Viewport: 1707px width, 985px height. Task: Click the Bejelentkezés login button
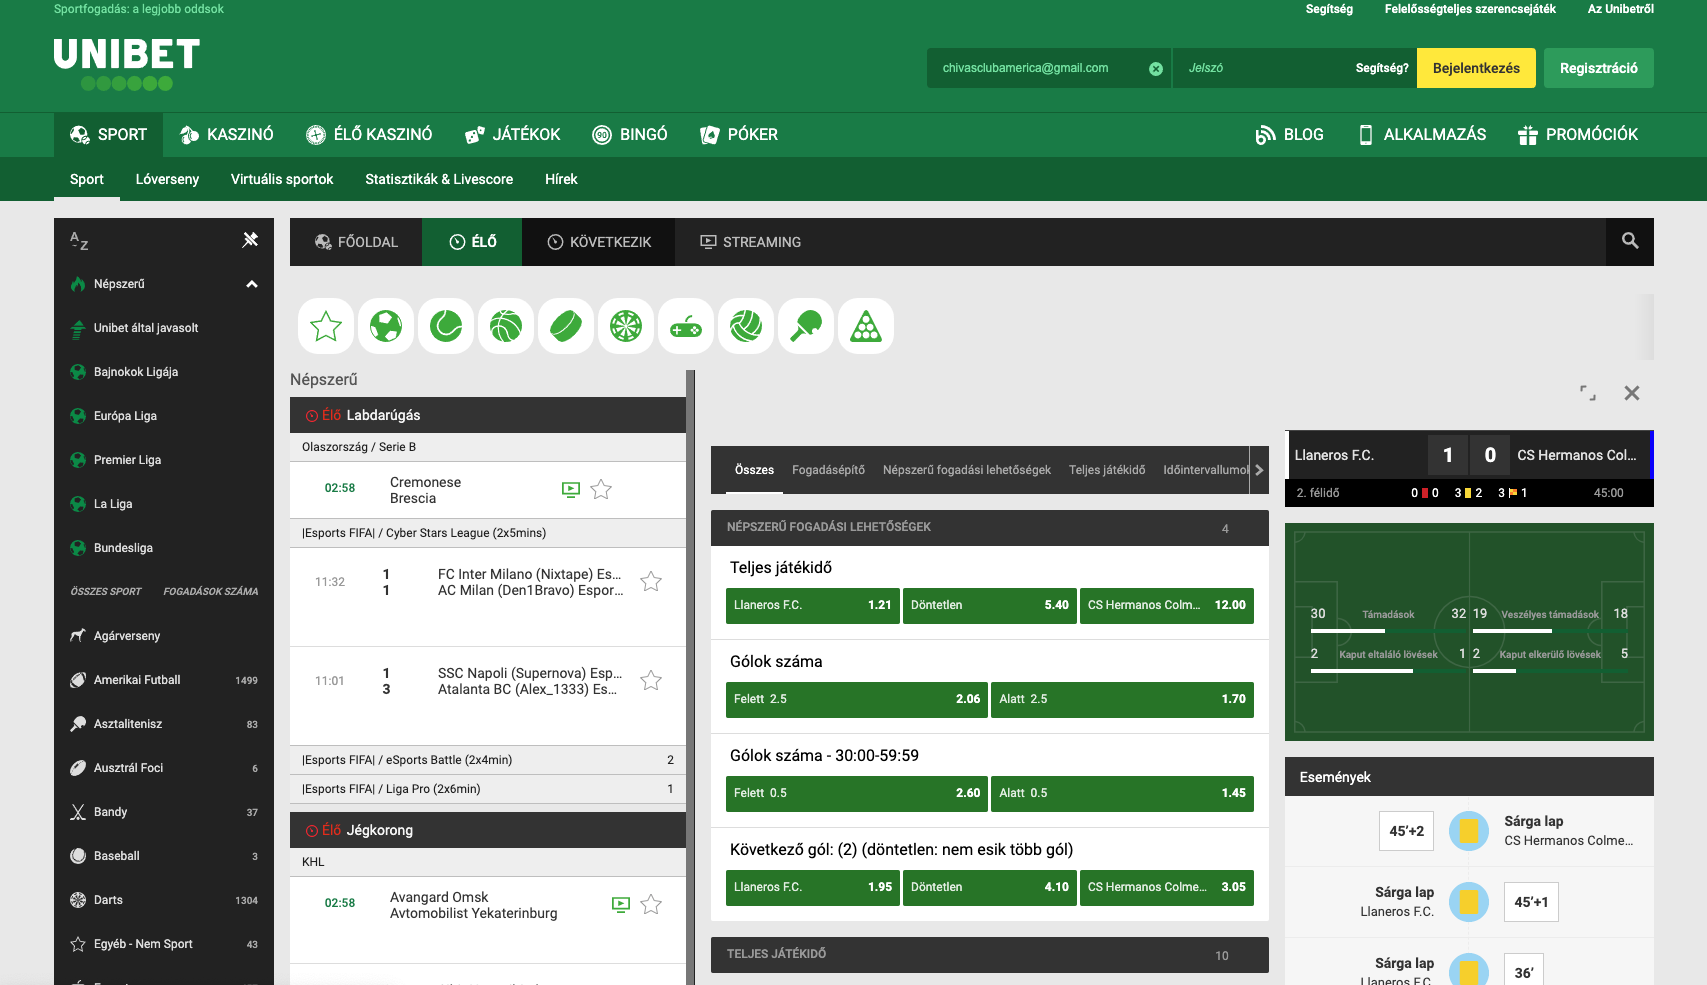(x=1476, y=67)
